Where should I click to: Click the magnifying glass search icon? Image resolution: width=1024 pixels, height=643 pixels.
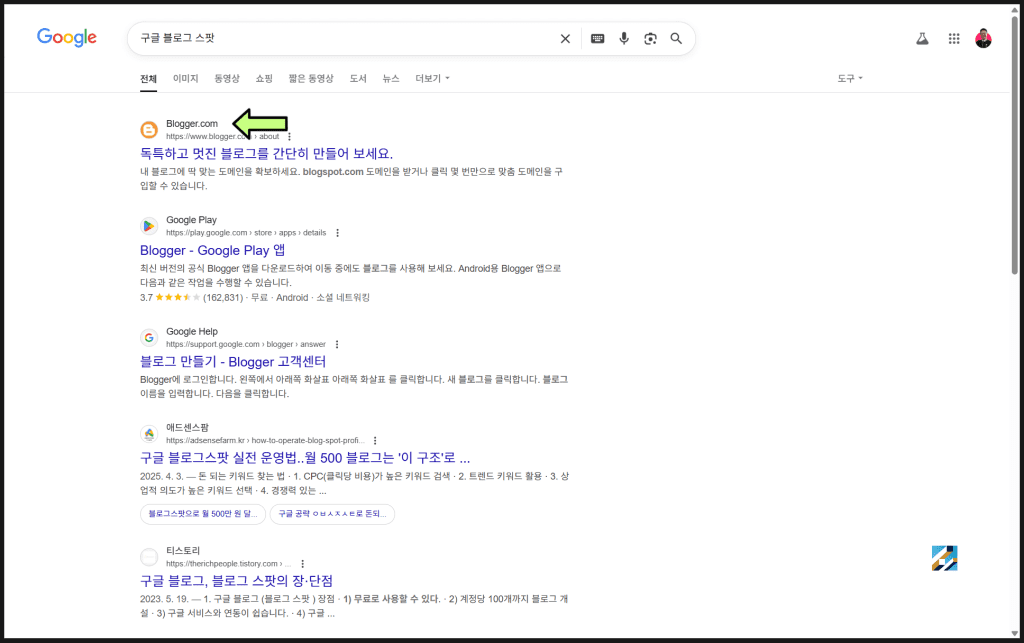pos(676,38)
